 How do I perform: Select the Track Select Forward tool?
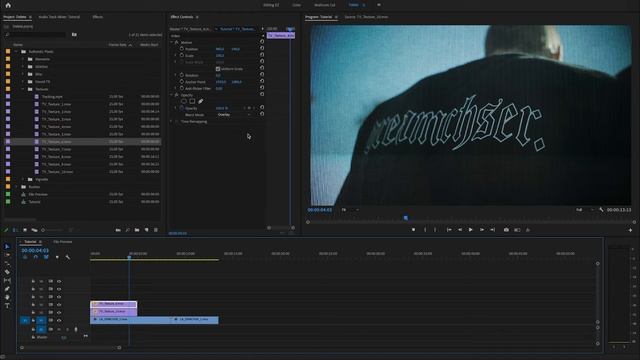coord(7,255)
